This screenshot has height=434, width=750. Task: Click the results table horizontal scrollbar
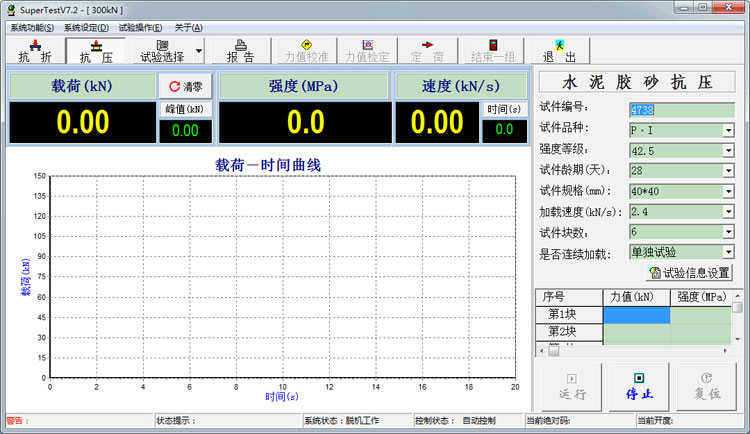[x=636, y=350]
